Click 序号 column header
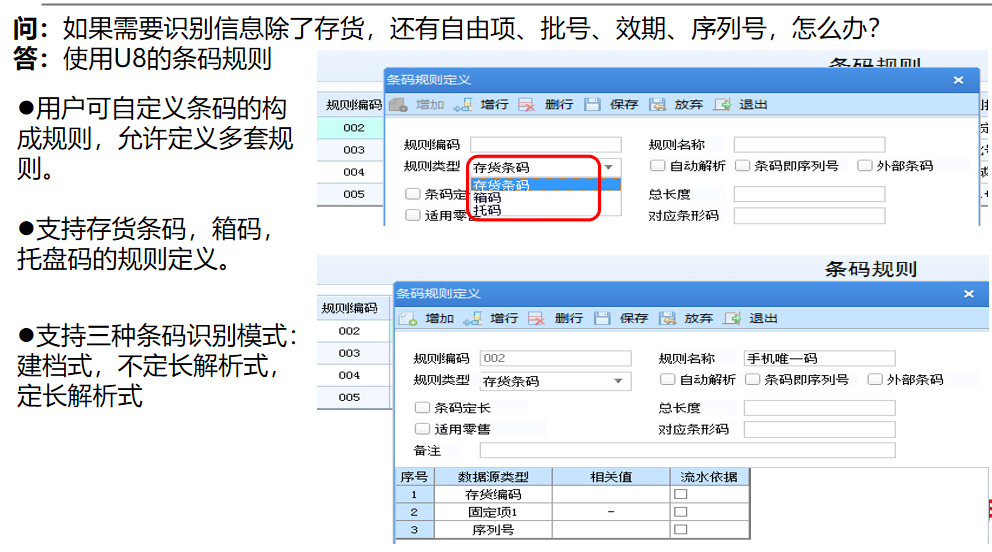The height and width of the screenshot is (552, 992). pos(414,477)
